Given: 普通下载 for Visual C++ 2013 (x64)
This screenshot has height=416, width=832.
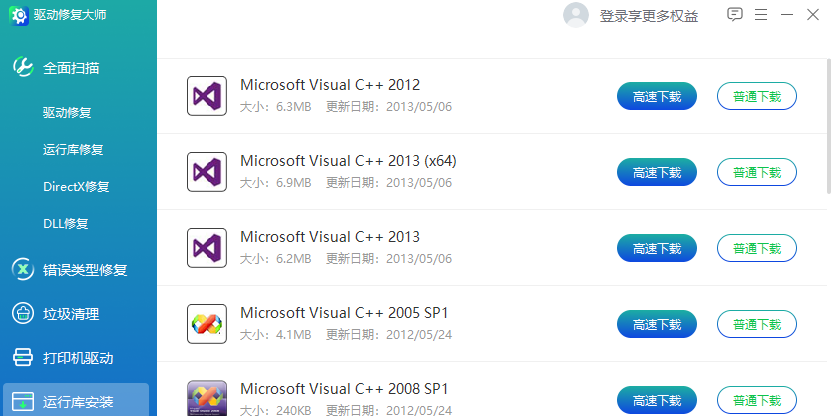Looking at the screenshot, I should tap(757, 172).
